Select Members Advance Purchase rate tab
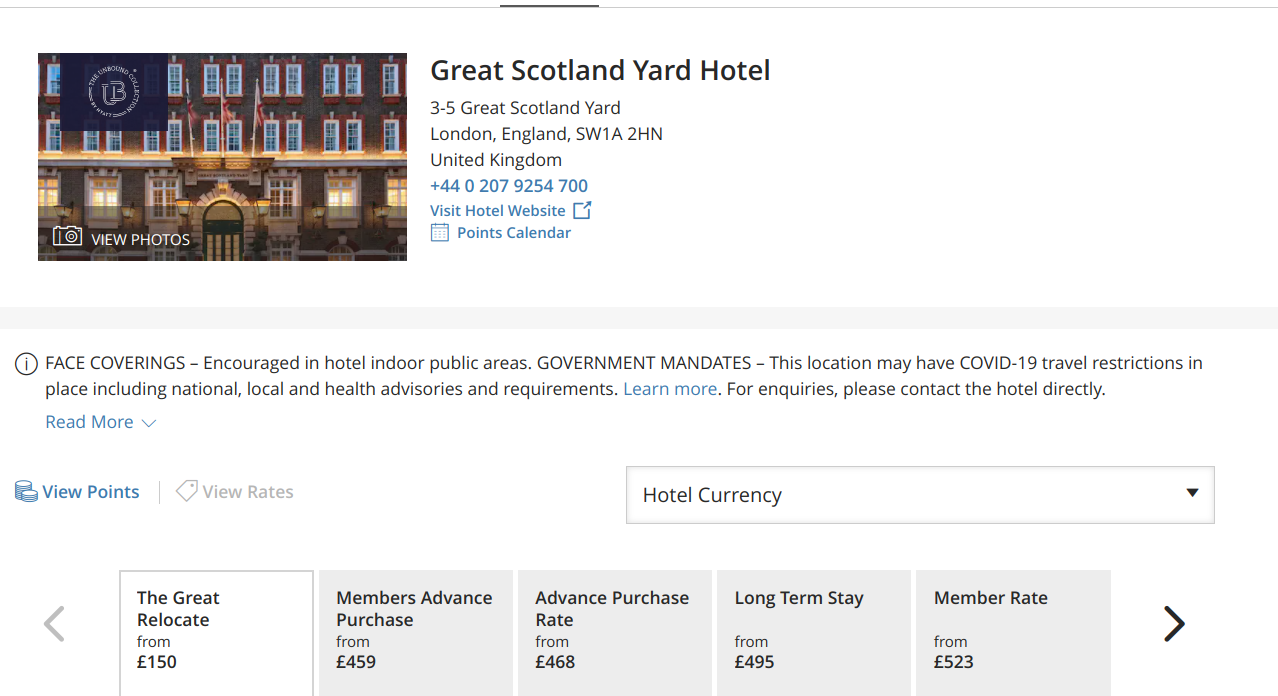1278x696 pixels. [x=415, y=632]
